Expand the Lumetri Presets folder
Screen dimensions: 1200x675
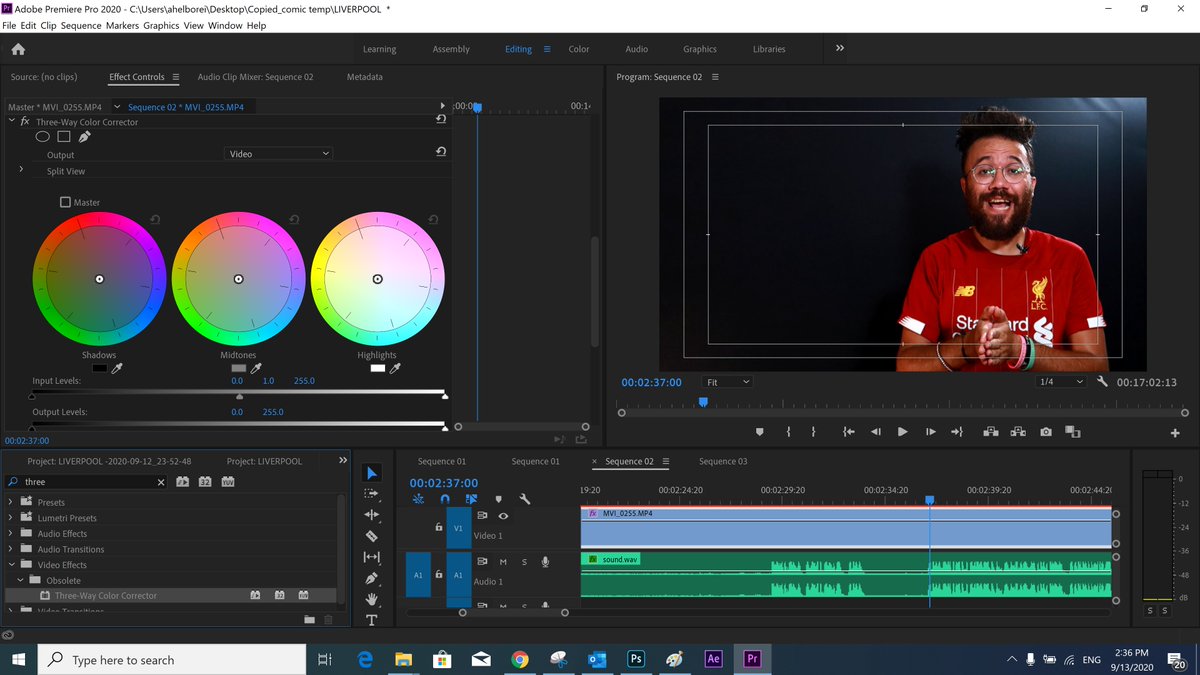pyautogui.click(x=11, y=518)
